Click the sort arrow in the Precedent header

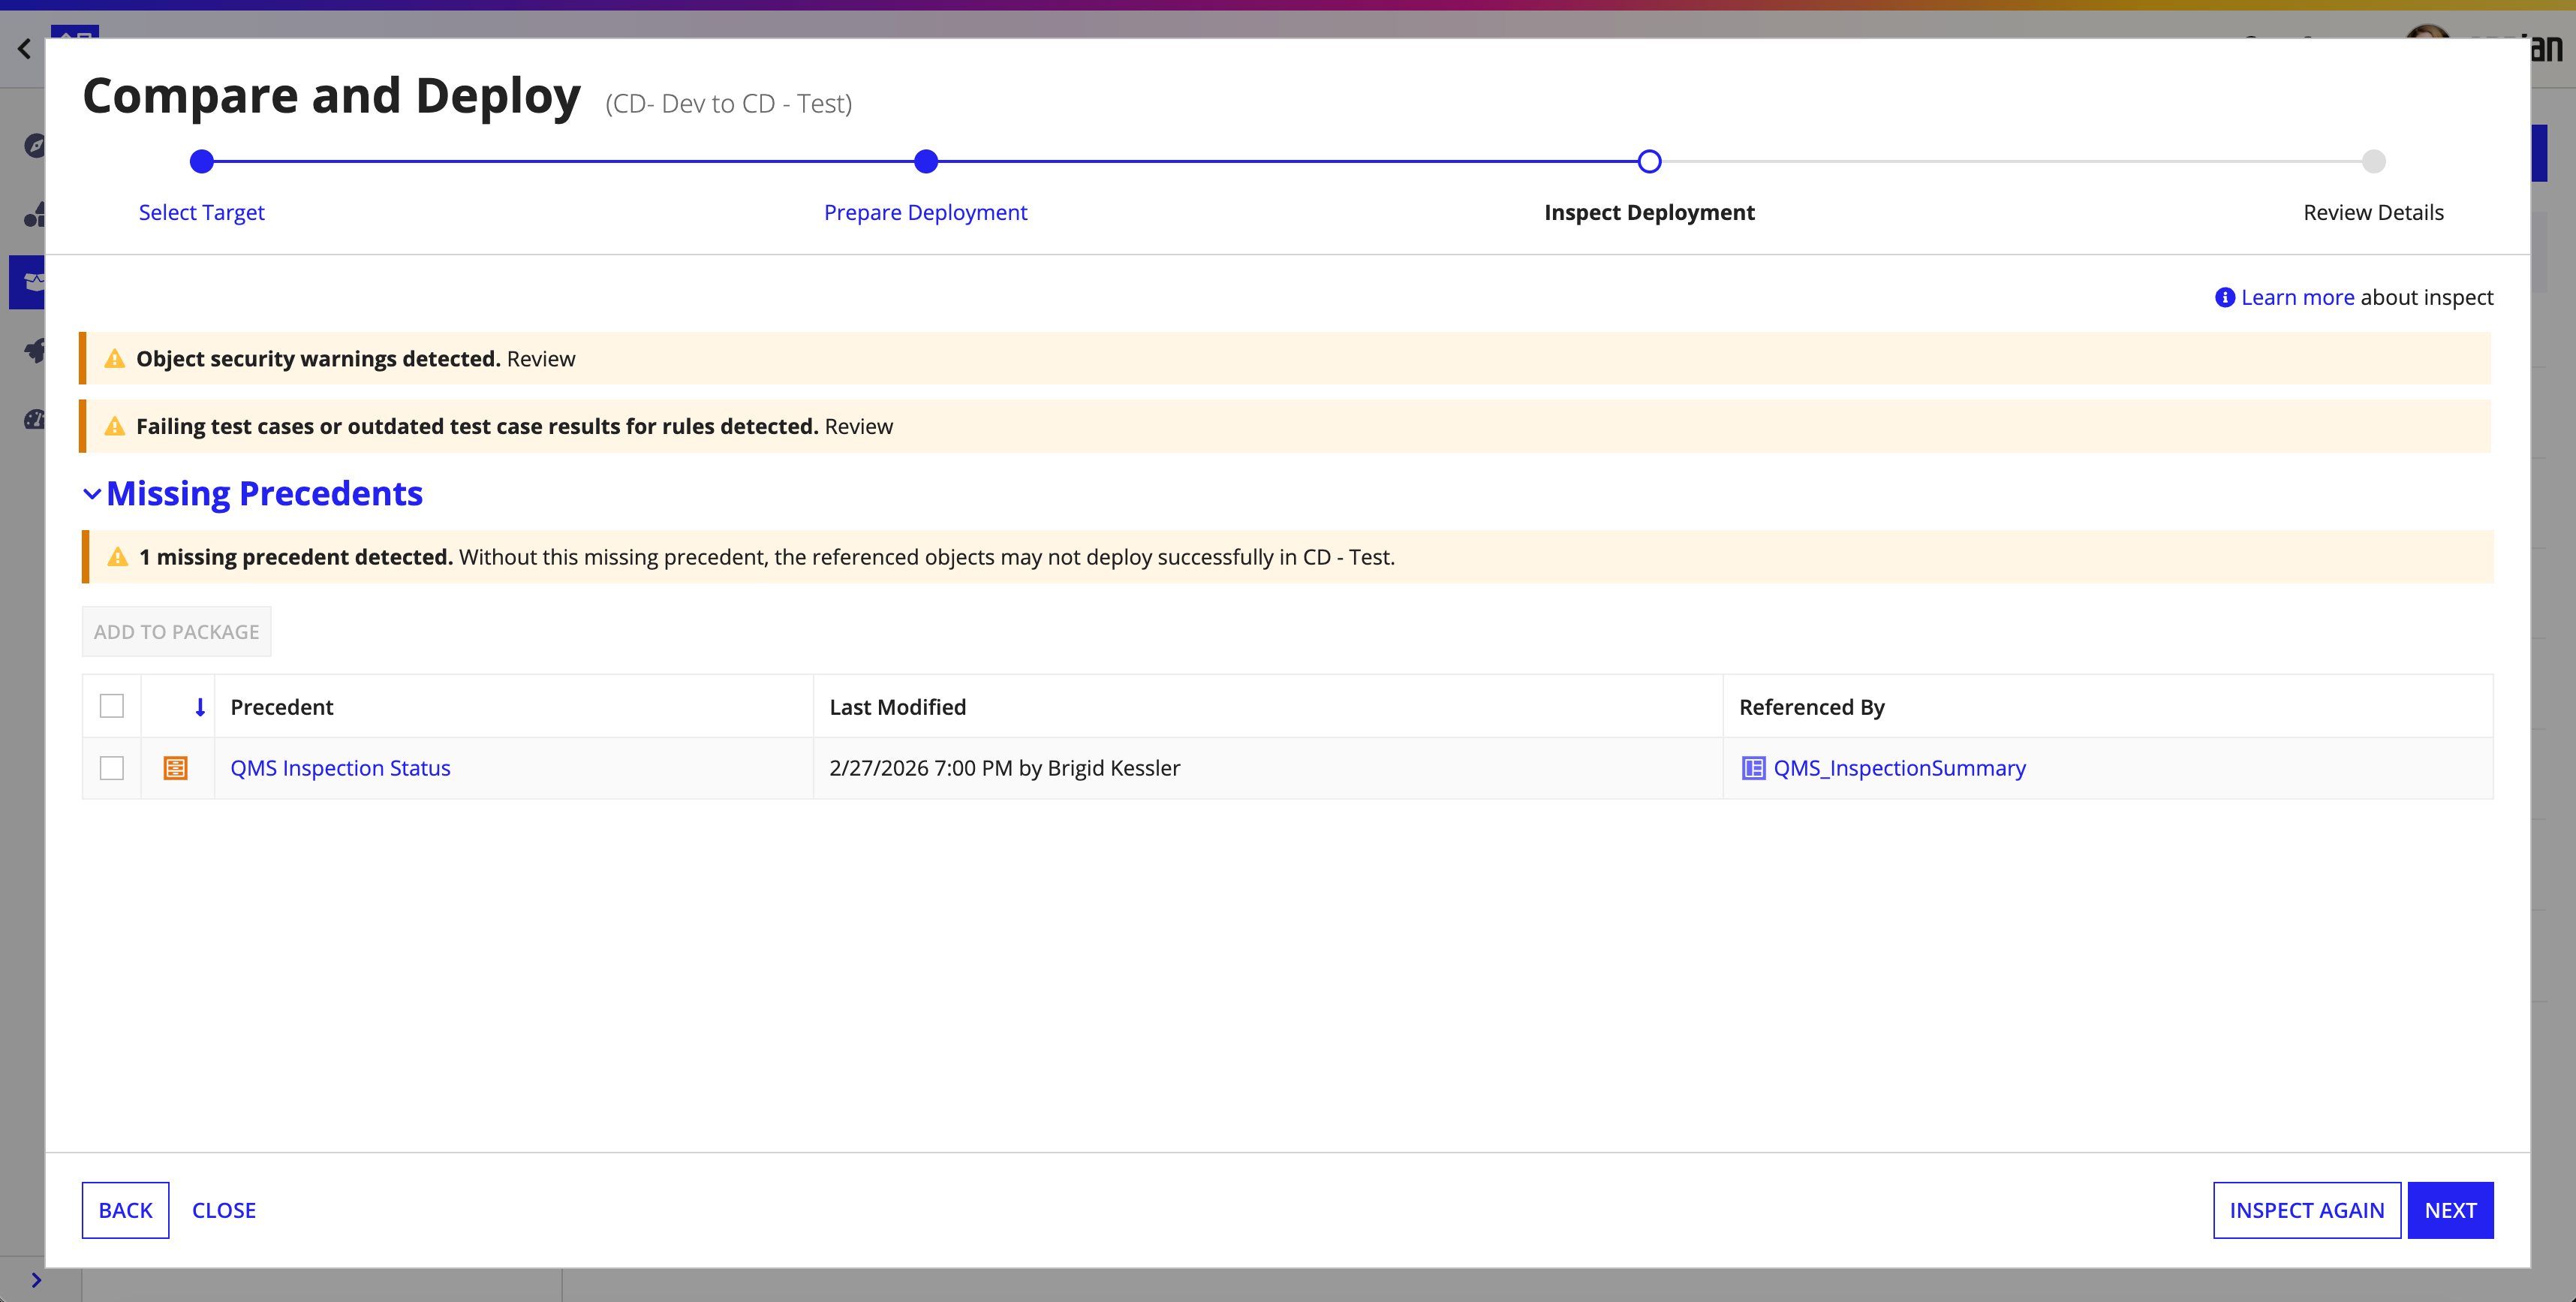pos(200,707)
